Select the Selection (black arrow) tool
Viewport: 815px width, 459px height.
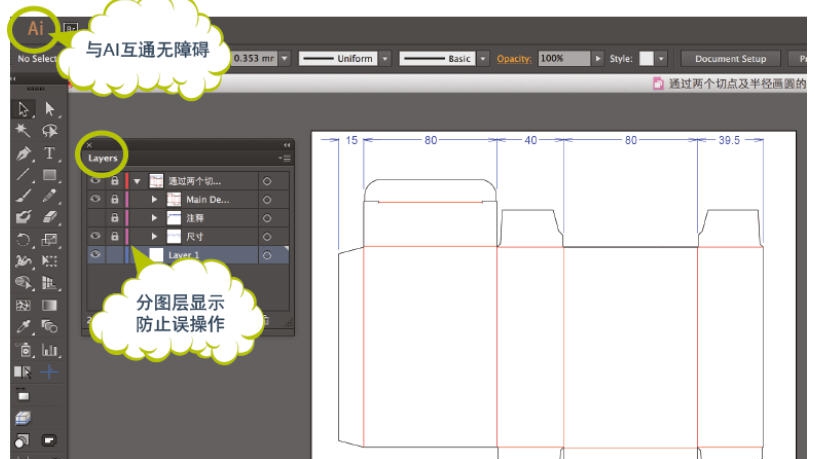pyautogui.click(x=26, y=109)
